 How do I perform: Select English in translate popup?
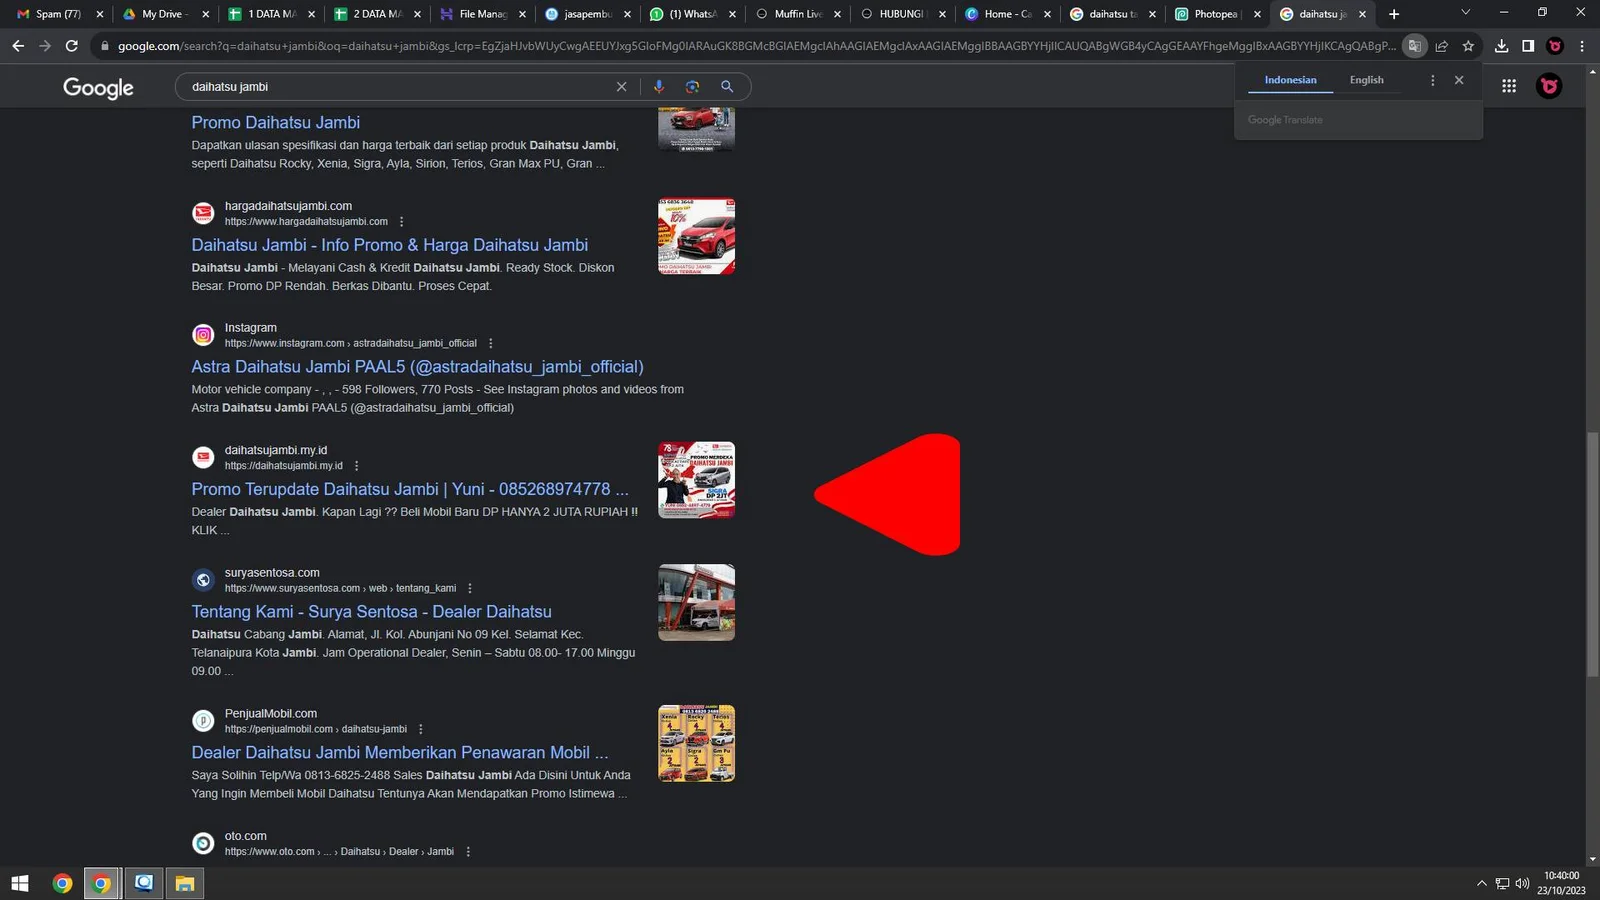tap(1366, 80)
